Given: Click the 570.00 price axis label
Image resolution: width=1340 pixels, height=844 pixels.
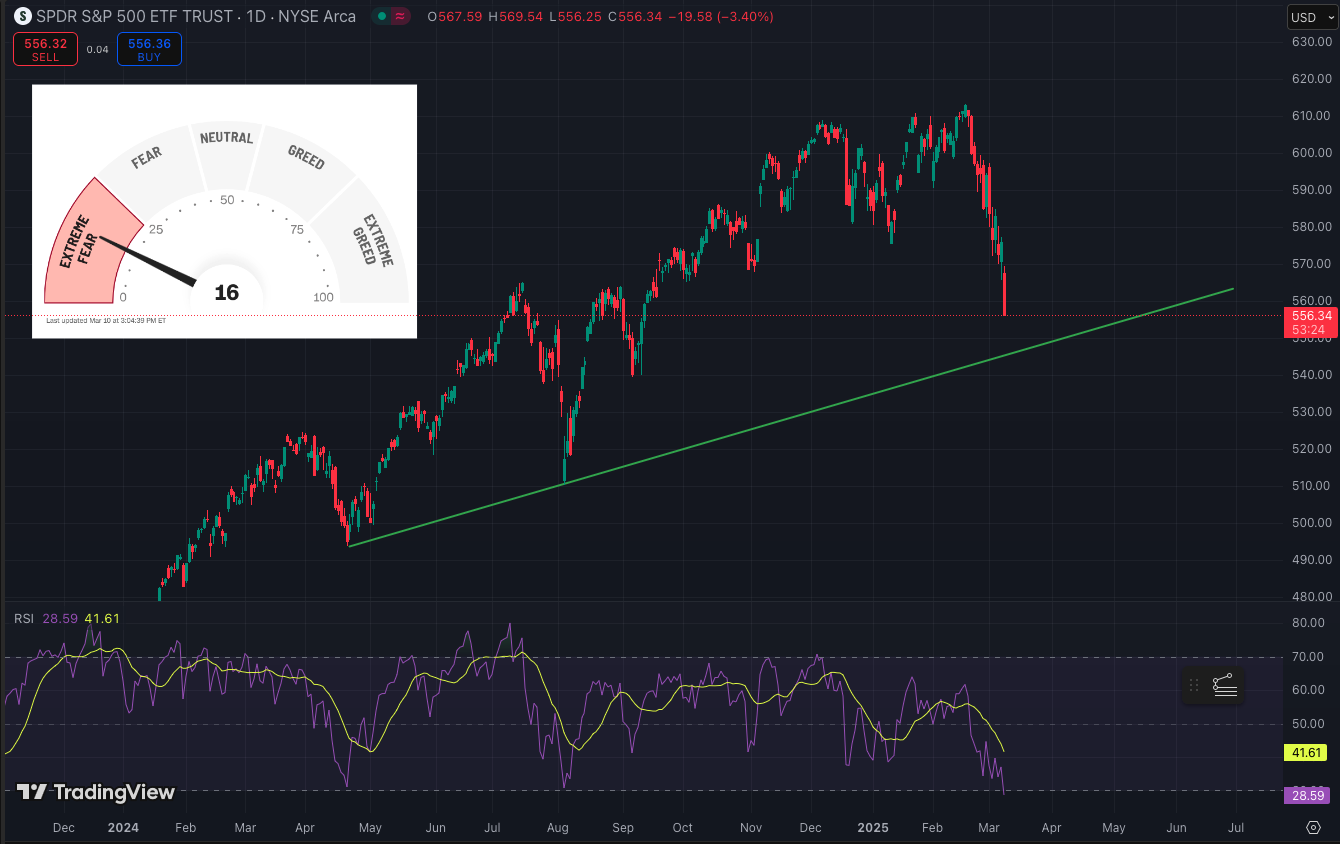Looking at the screenshot, I should (x=1311, y=264).
